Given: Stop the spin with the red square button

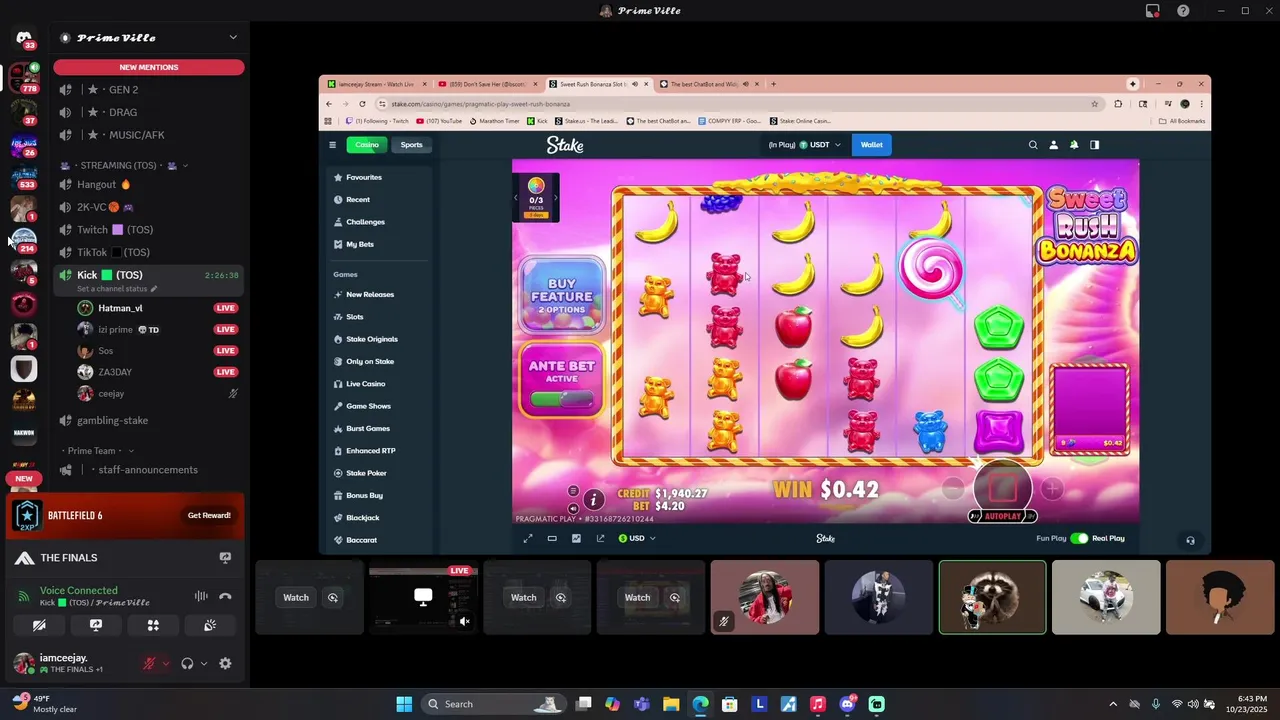Looking at the screenshot, I should [1003, 488].
